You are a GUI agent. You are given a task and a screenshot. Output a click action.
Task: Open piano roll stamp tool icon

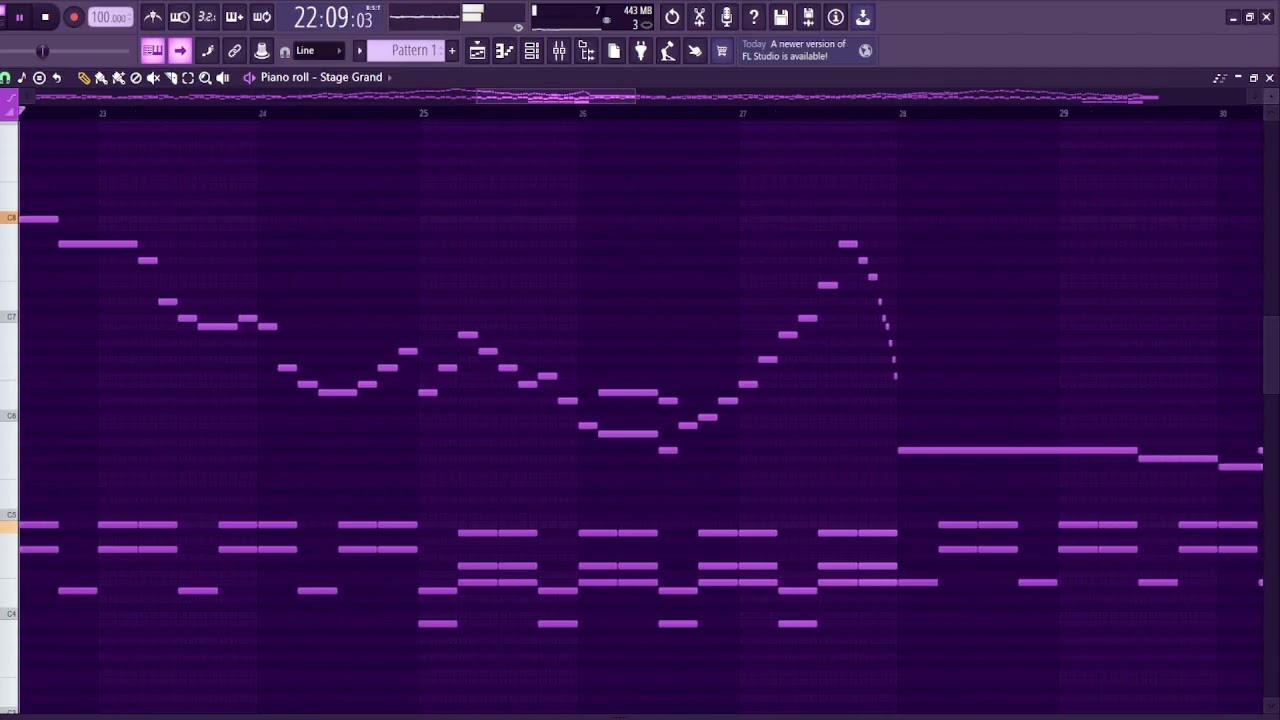click(39, 78)
